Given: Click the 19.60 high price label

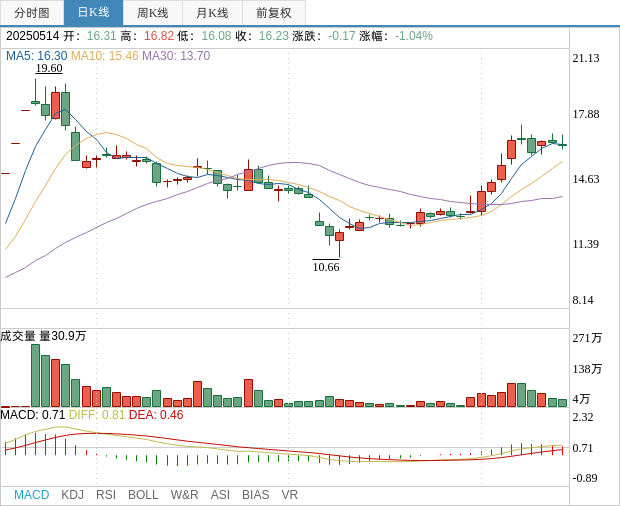Looking at the screenshot, I should 49,68.
